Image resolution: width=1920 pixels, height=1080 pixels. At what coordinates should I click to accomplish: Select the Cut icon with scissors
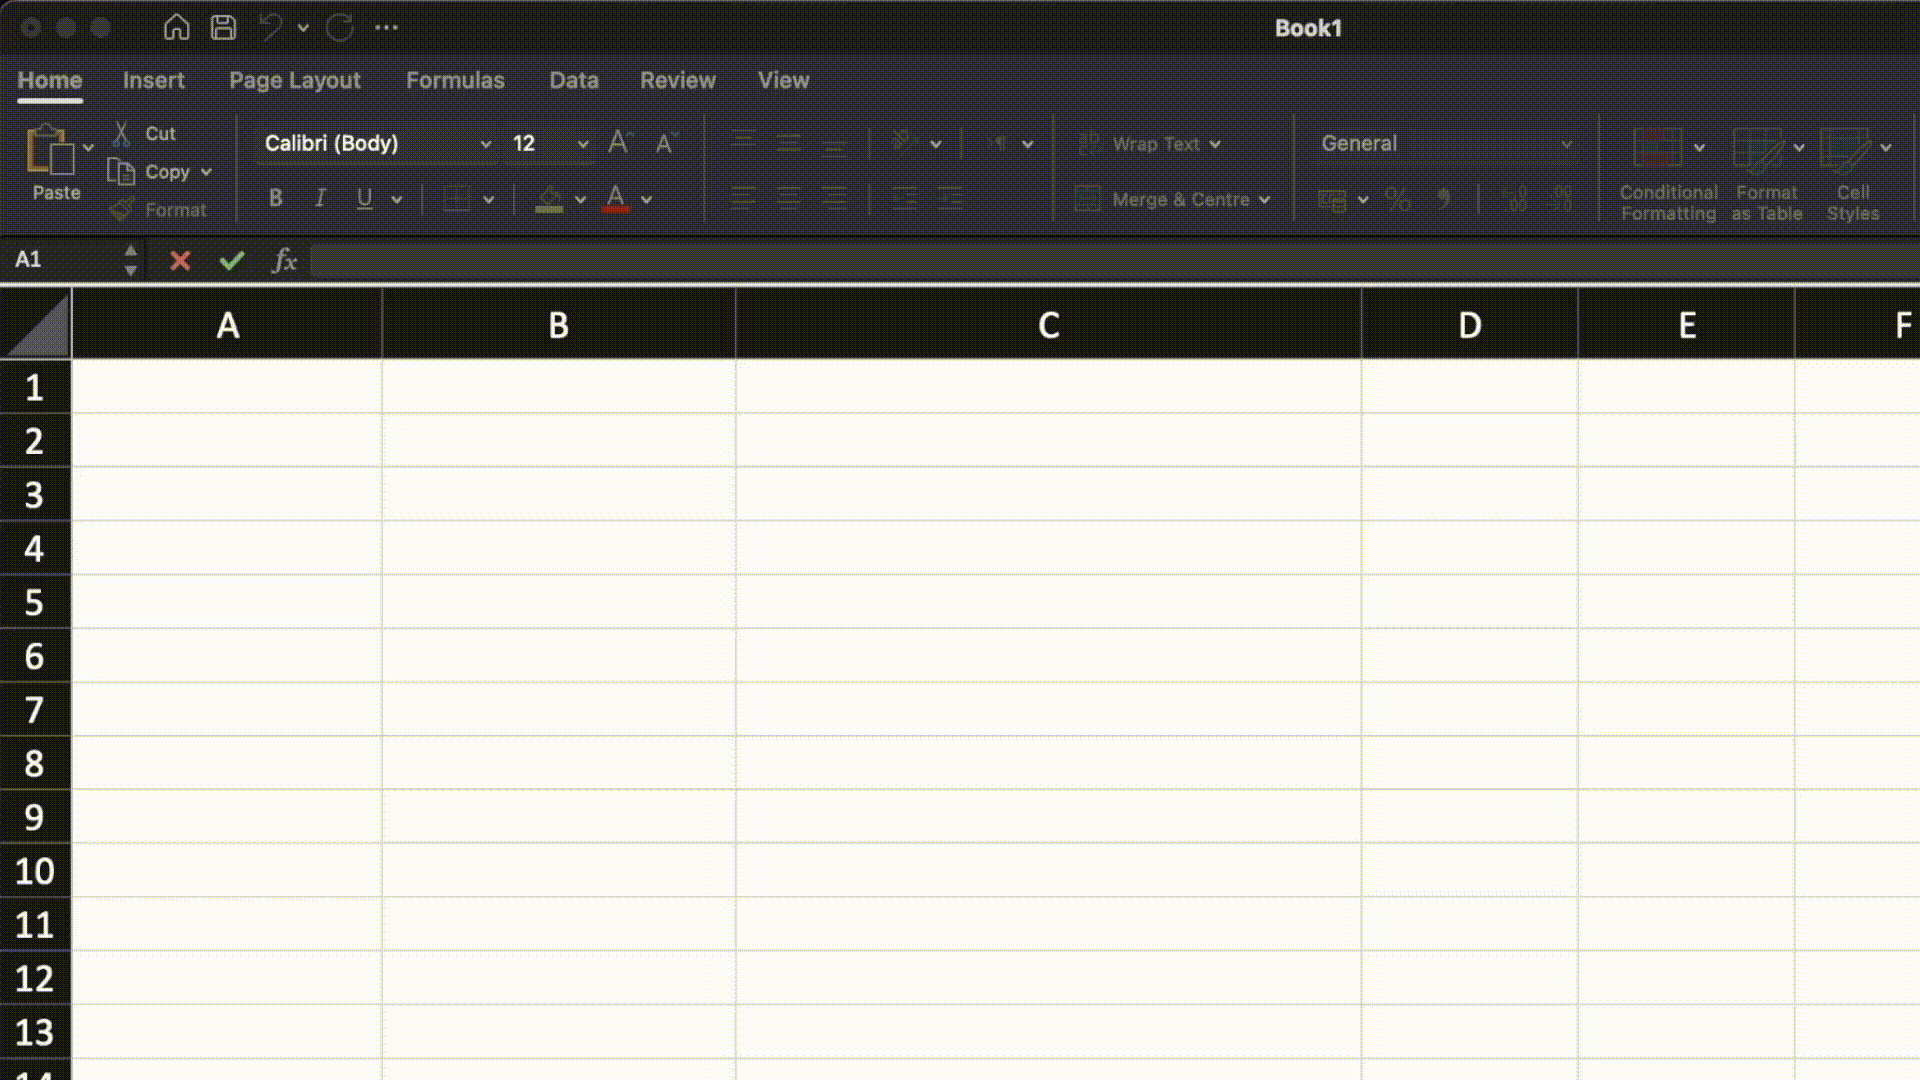point(122,133)
